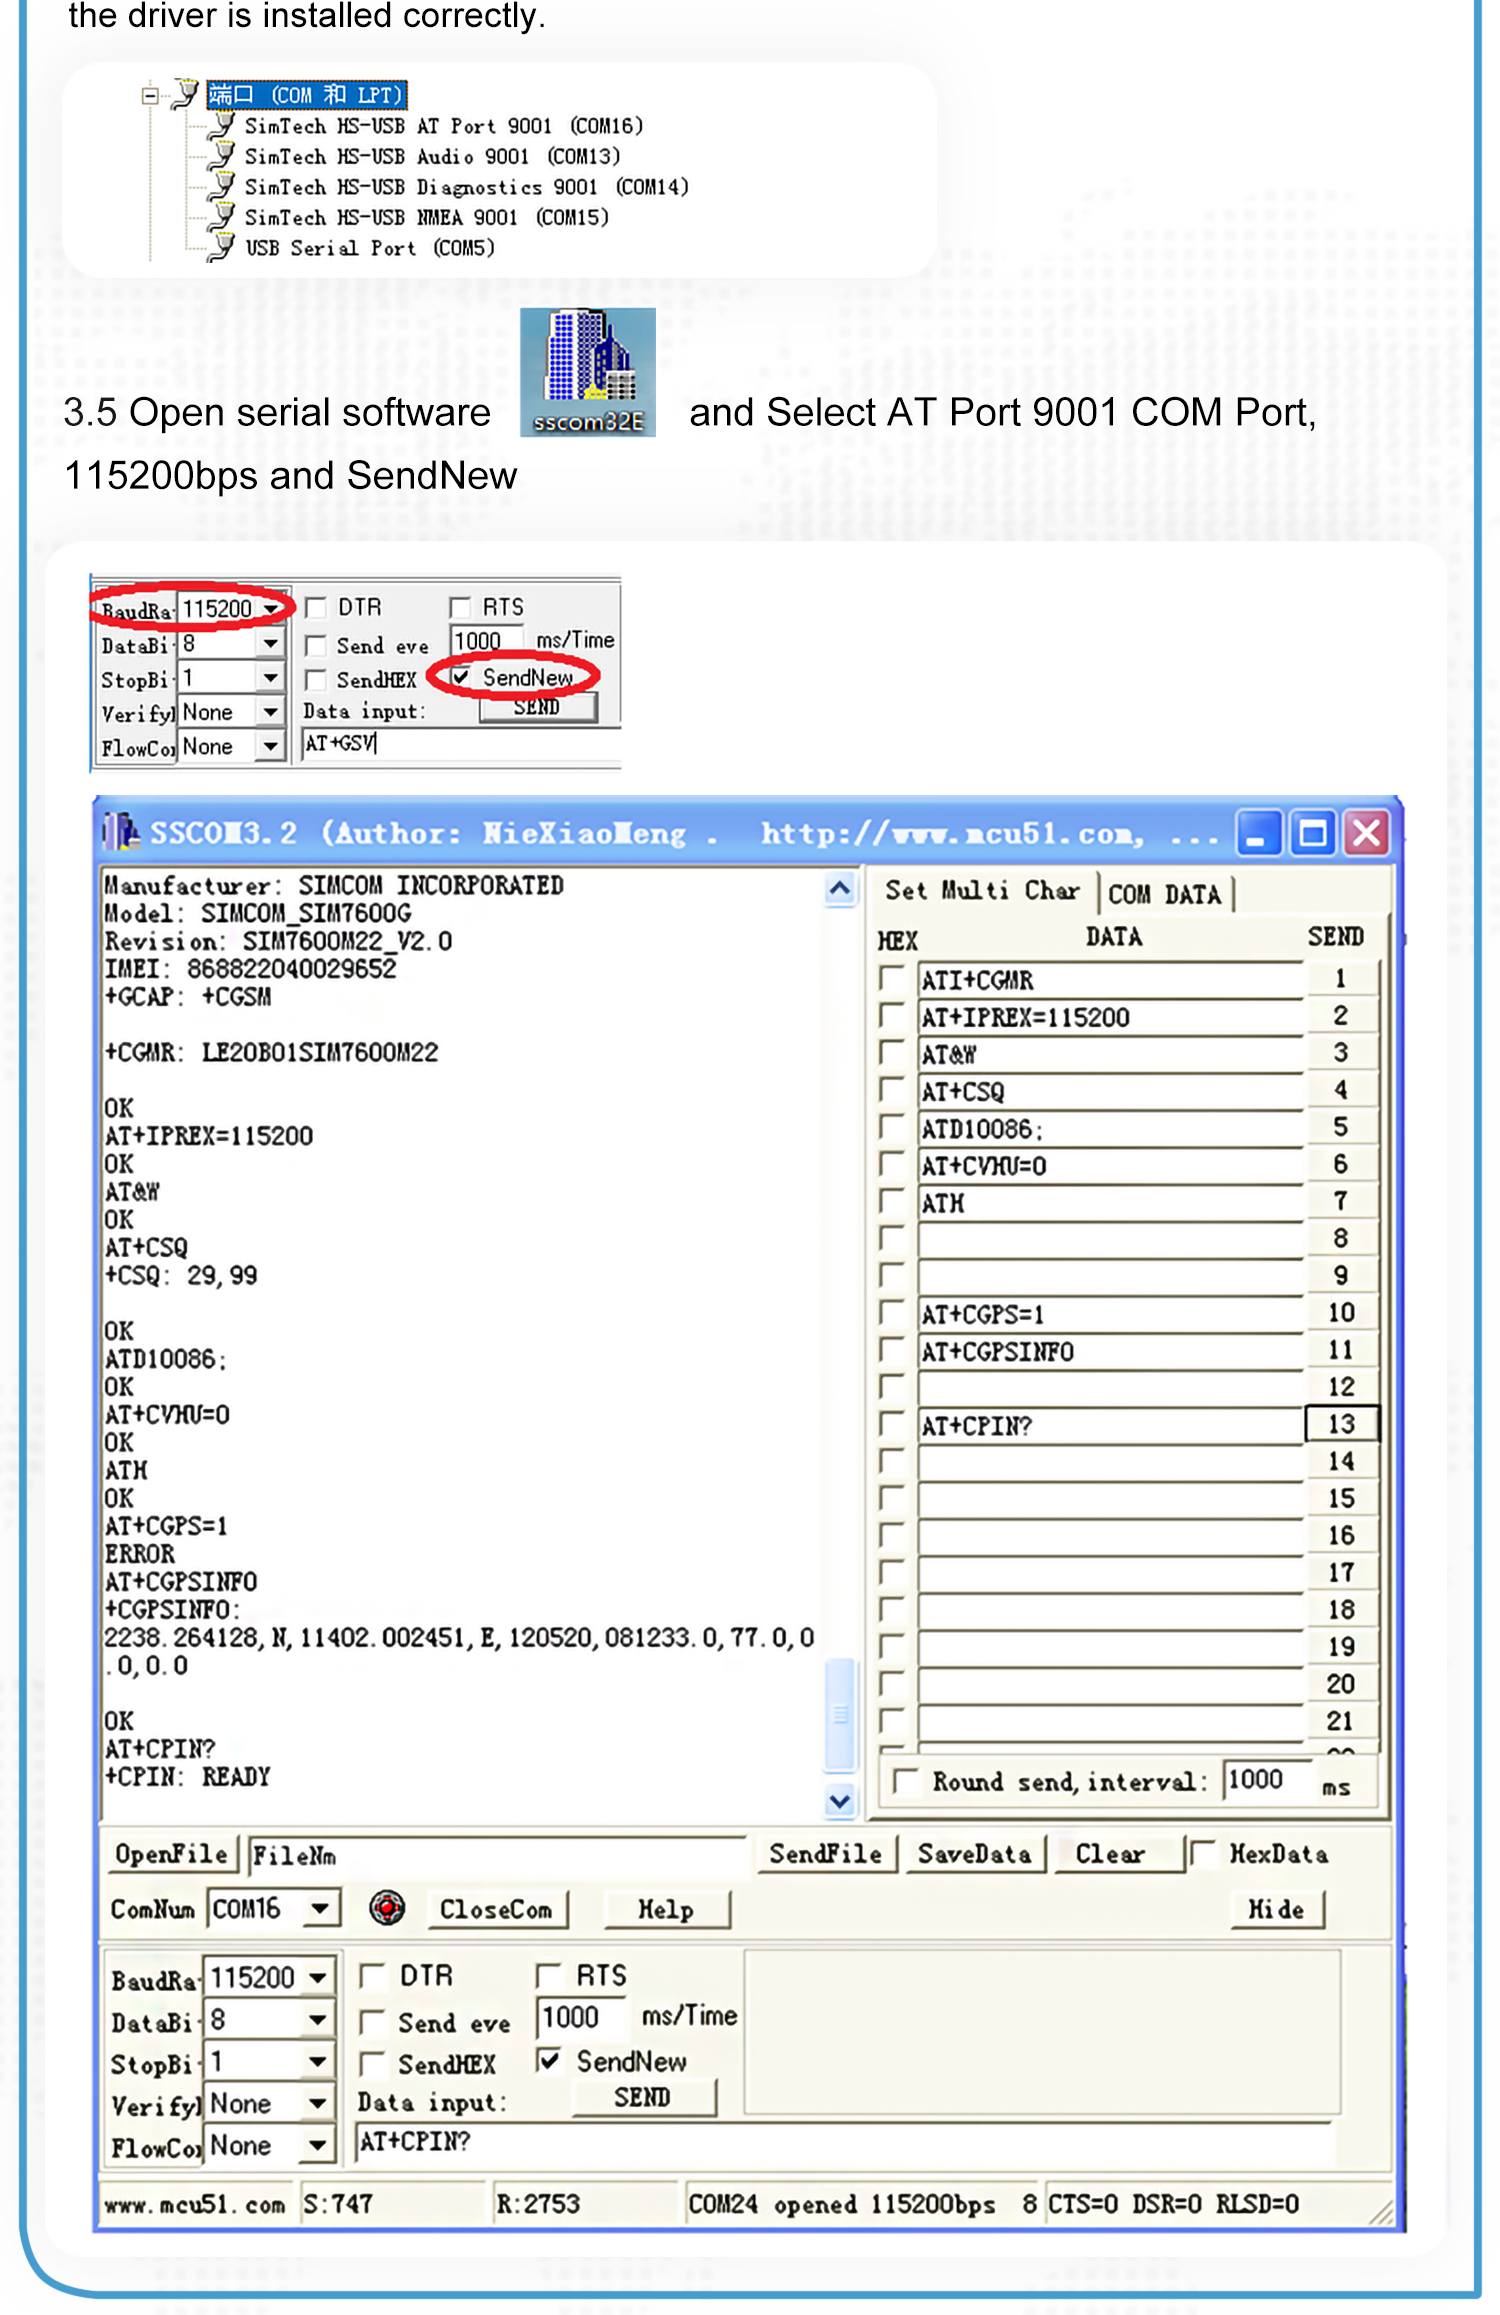Toggle Send eve checkbox in main window
The image size is (1500, 2315).
(372, 2022)
